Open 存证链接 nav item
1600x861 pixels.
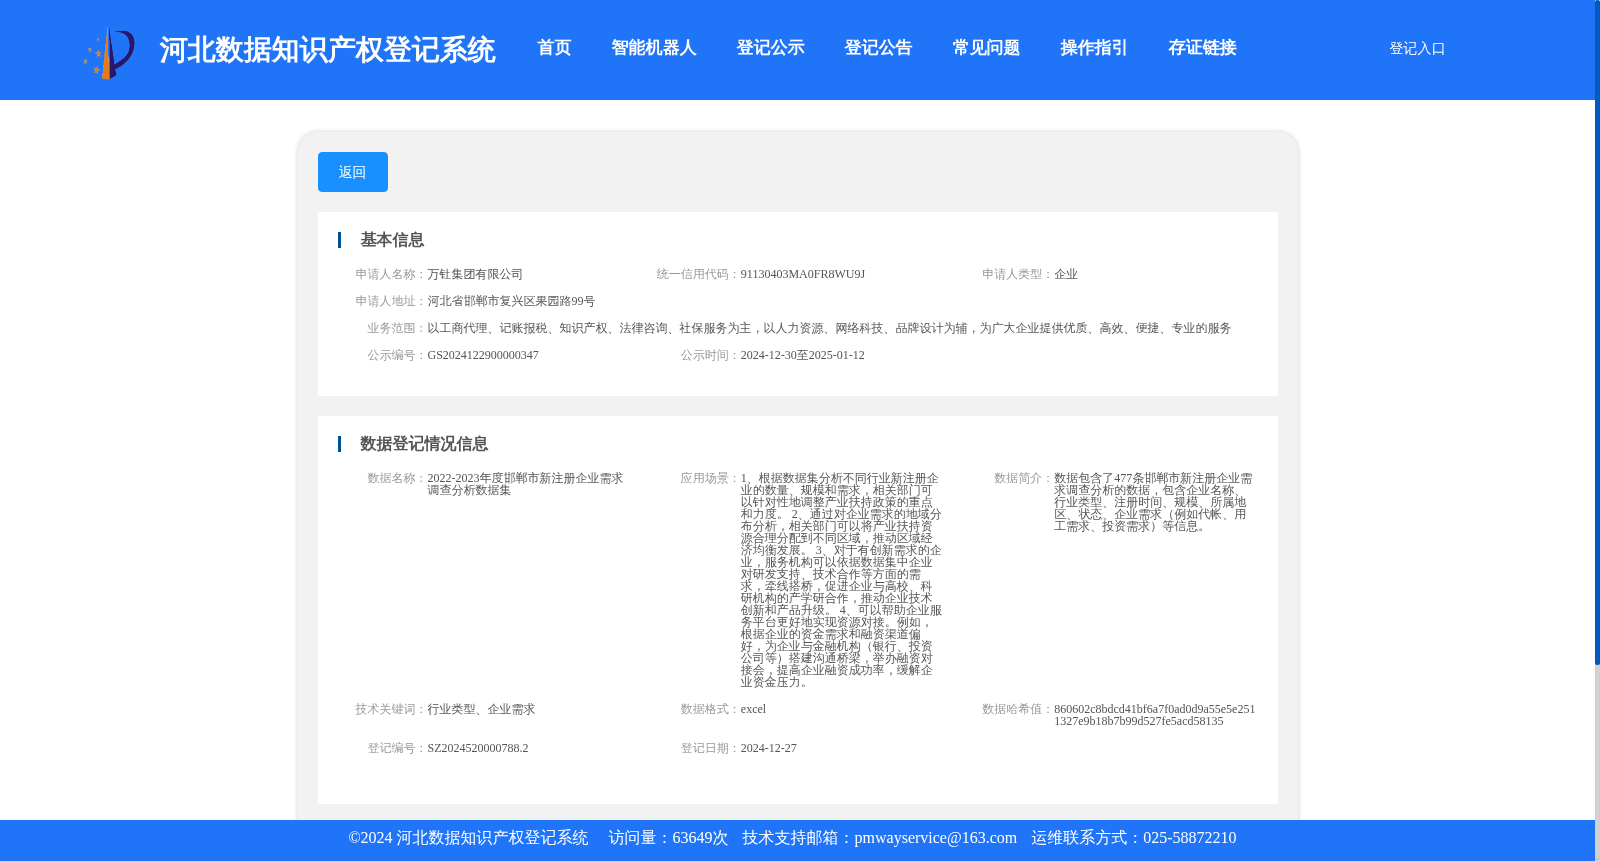1202,48
